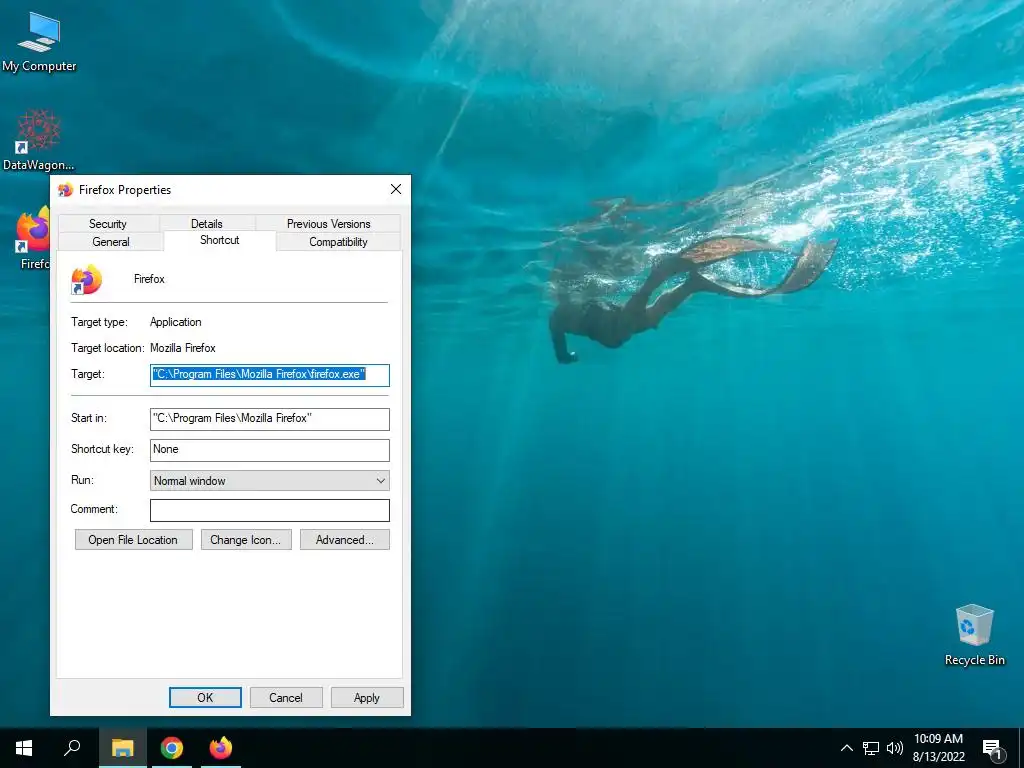The image size is (1024, 768).
Task: Close the Firefox Properties window
Action: point(396,189)
